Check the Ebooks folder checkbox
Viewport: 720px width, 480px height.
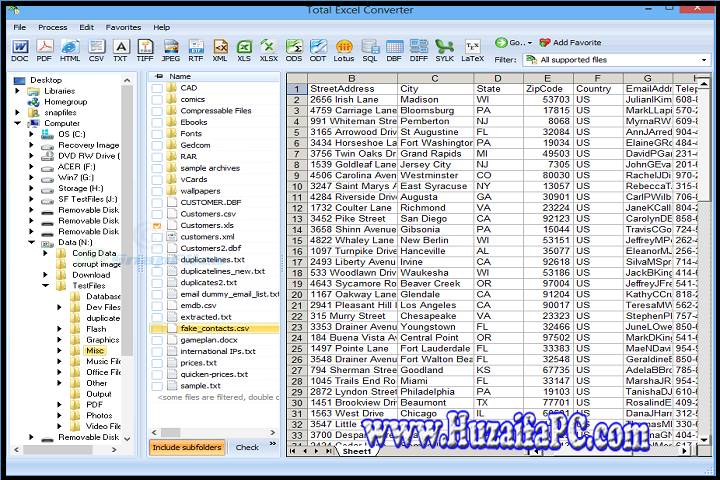157,122
